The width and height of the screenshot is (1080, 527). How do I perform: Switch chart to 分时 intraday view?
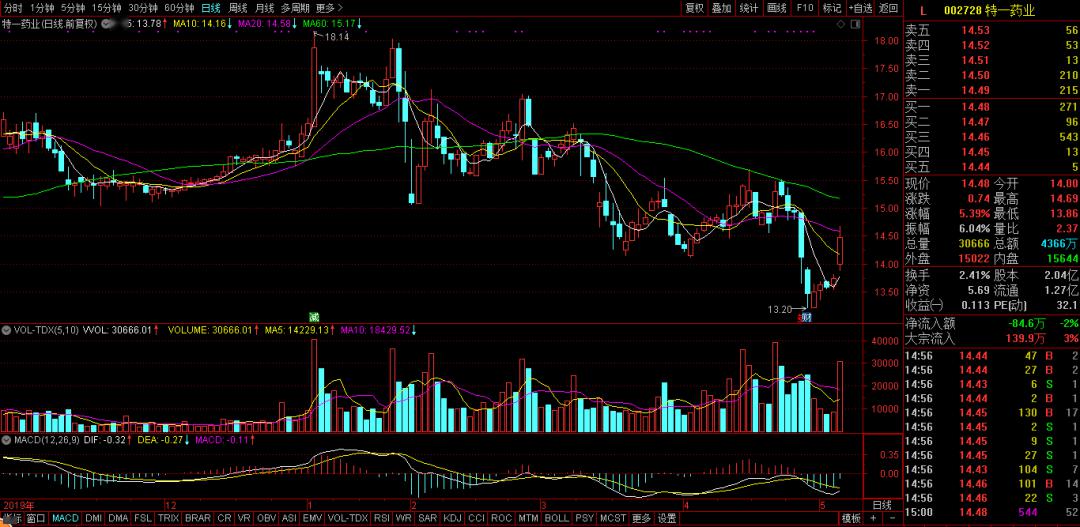tap(12, 8)
